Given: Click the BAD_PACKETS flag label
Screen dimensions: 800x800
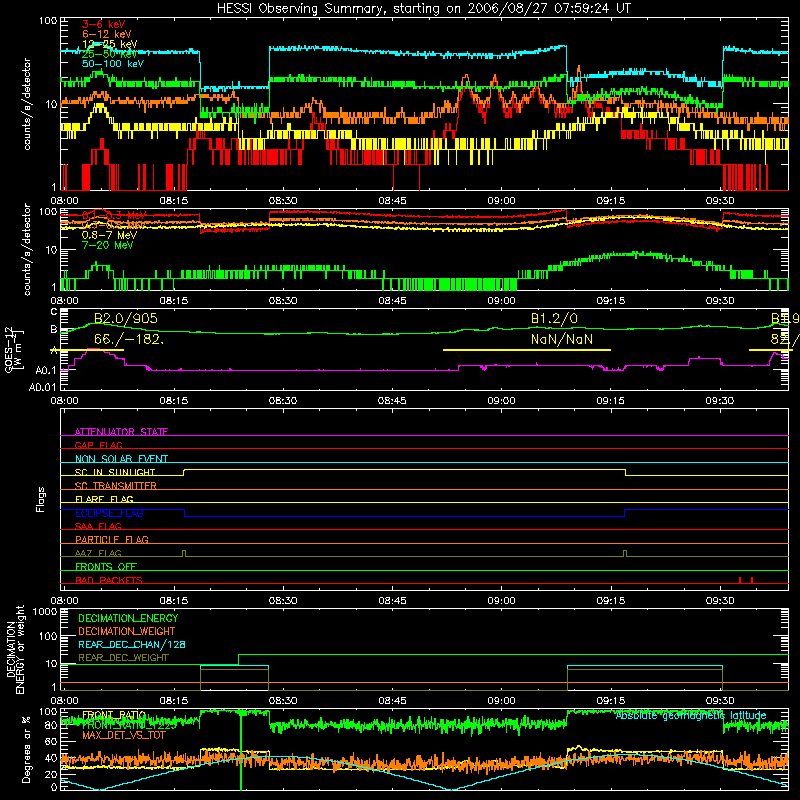Looking at the screenshot, I should 109,580.
